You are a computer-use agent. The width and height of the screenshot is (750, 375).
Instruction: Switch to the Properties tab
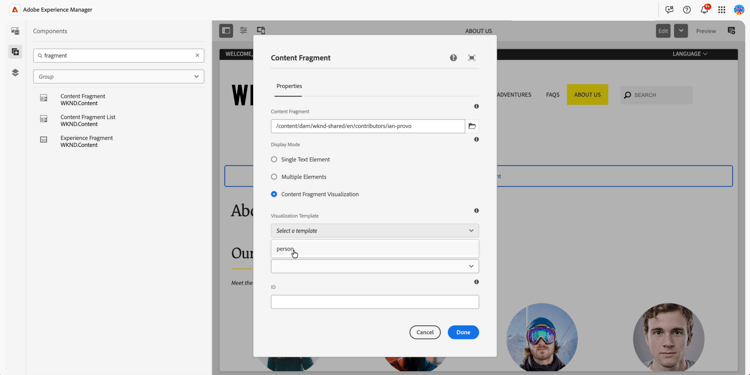[x=289, y=86]
